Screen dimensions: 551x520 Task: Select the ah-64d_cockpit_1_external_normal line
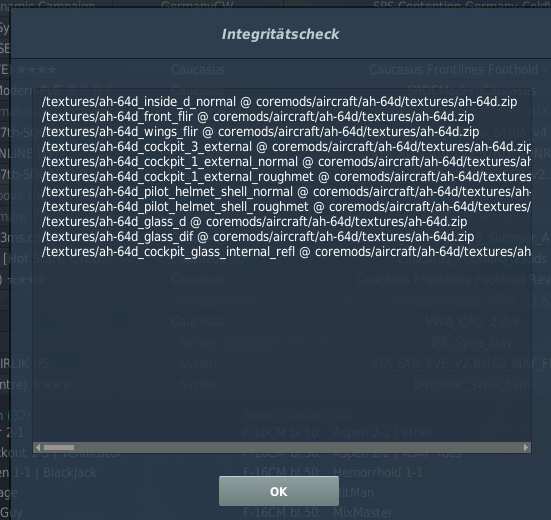coord(286,162)
